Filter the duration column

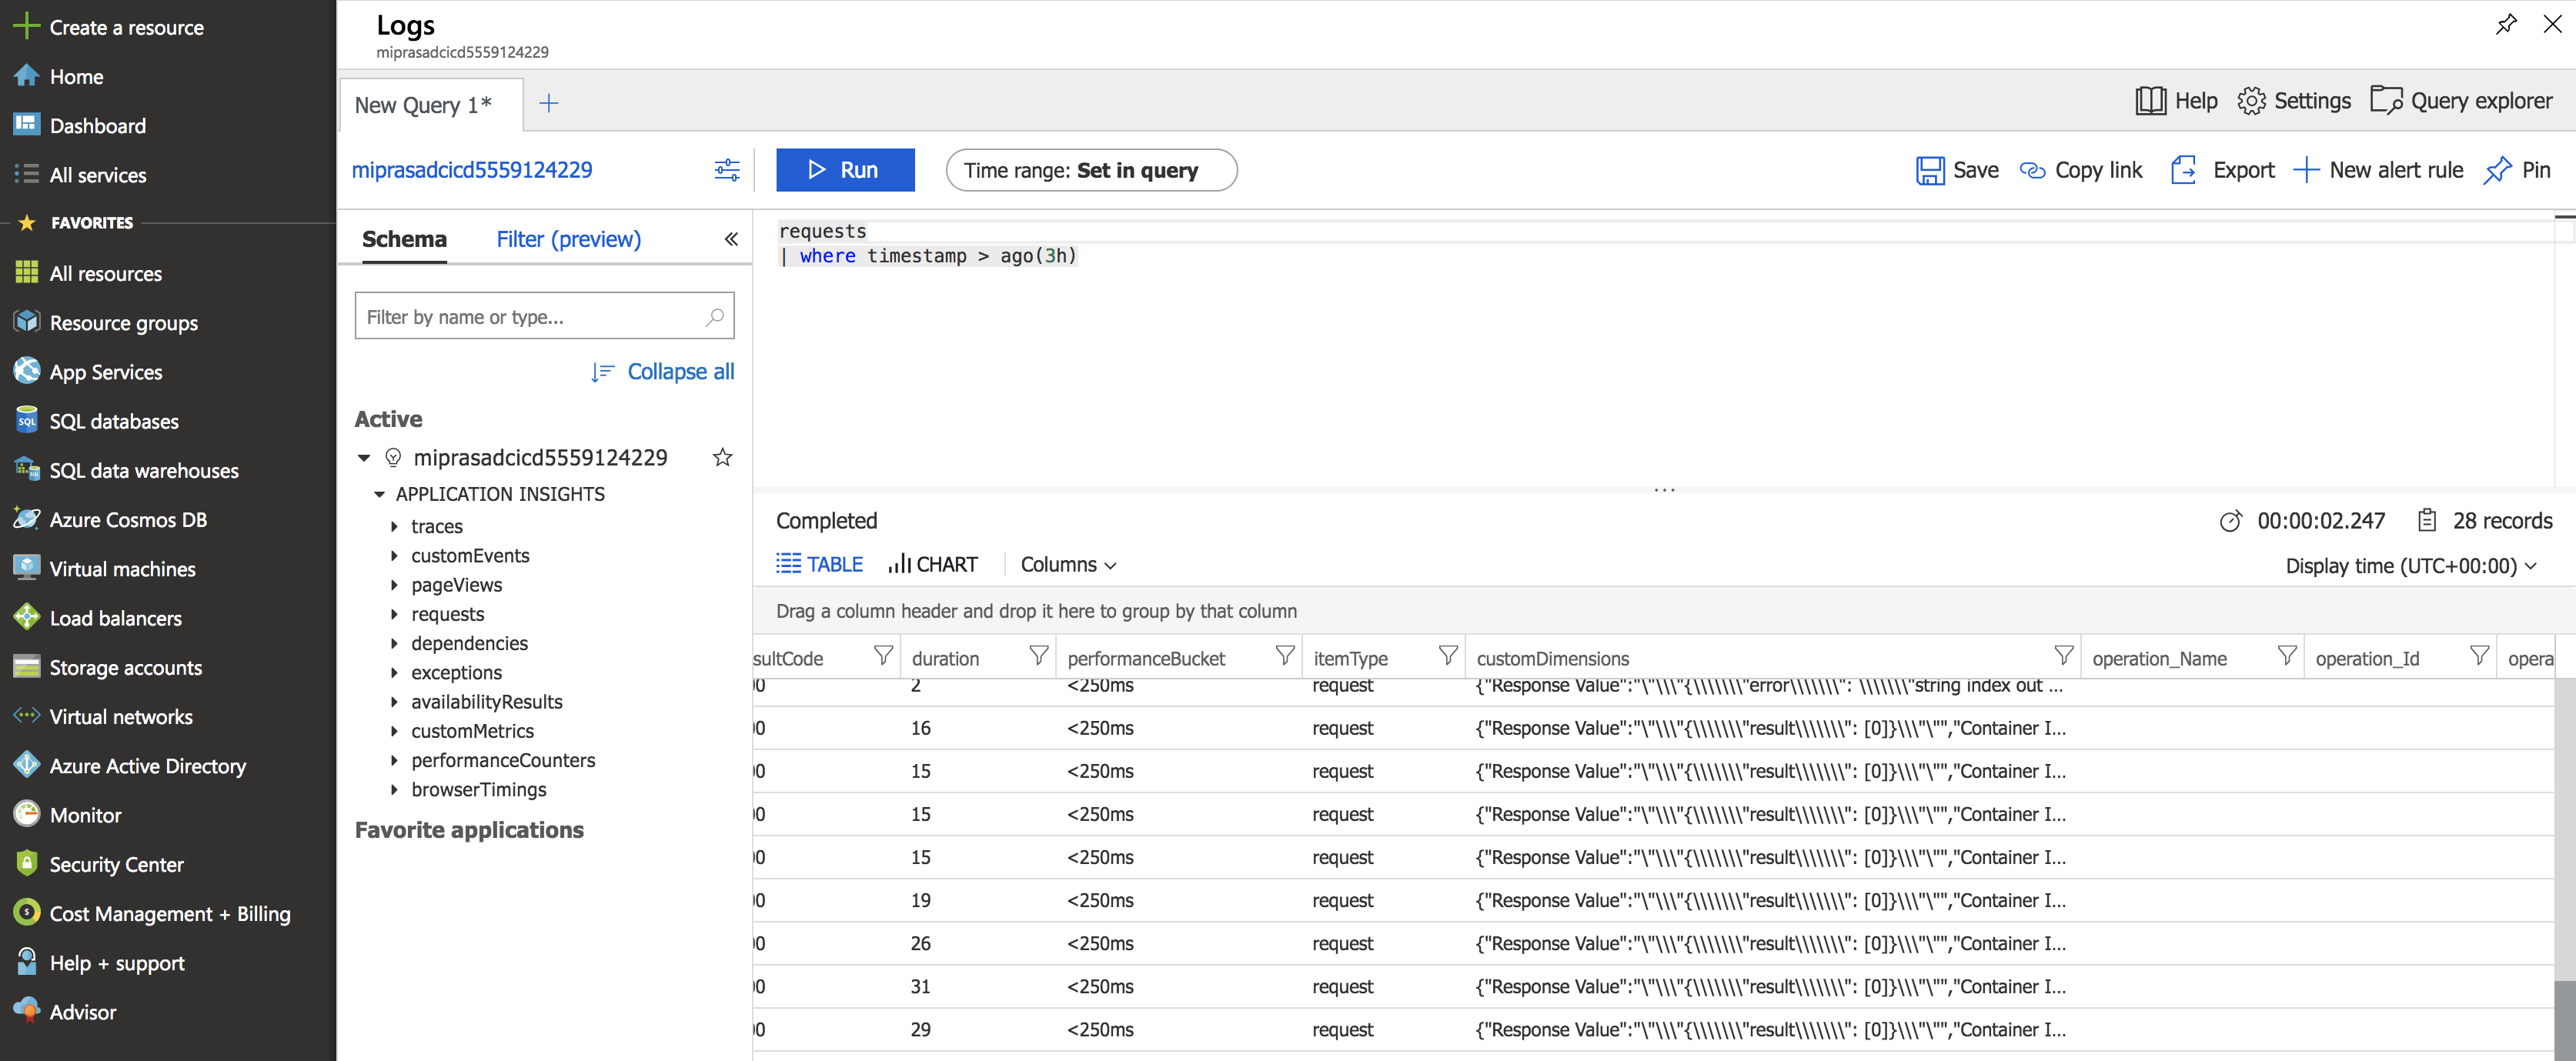pyautogui.click(x=1039, y=656)
